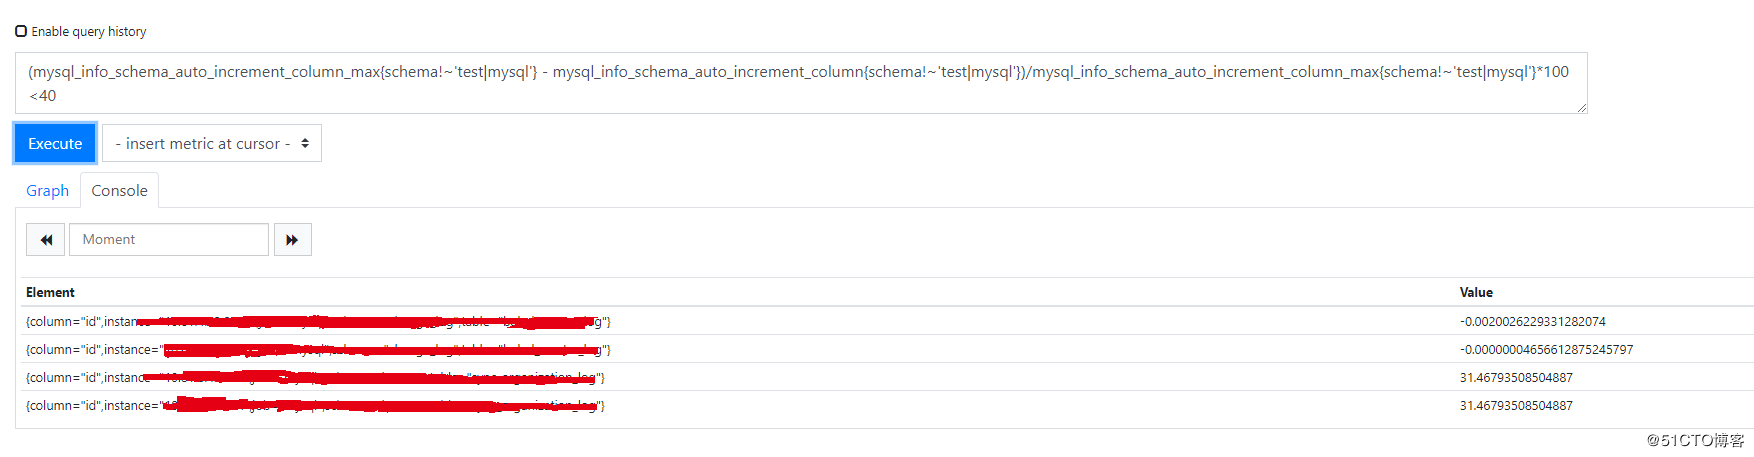
Task: Select the fourth result row's element label
Action: tap(315, 406)
